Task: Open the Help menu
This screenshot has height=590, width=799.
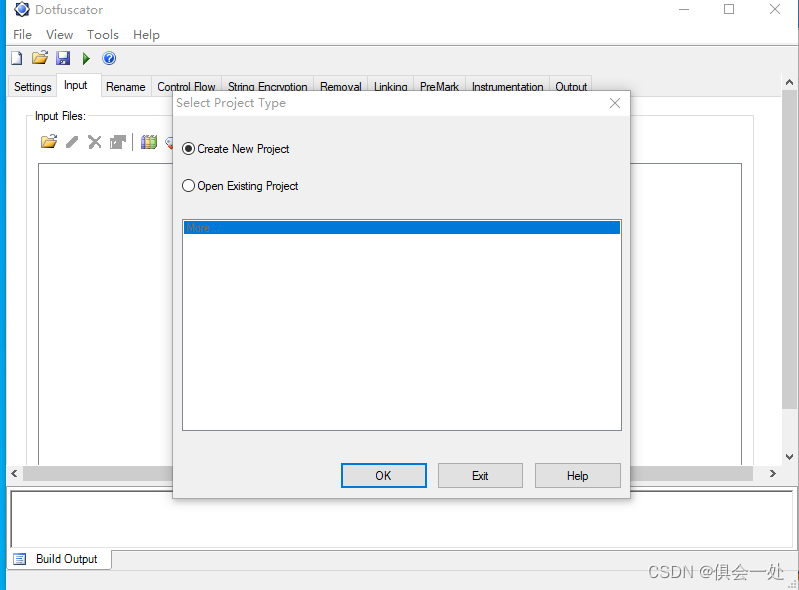Action: (x=146, y=35)
